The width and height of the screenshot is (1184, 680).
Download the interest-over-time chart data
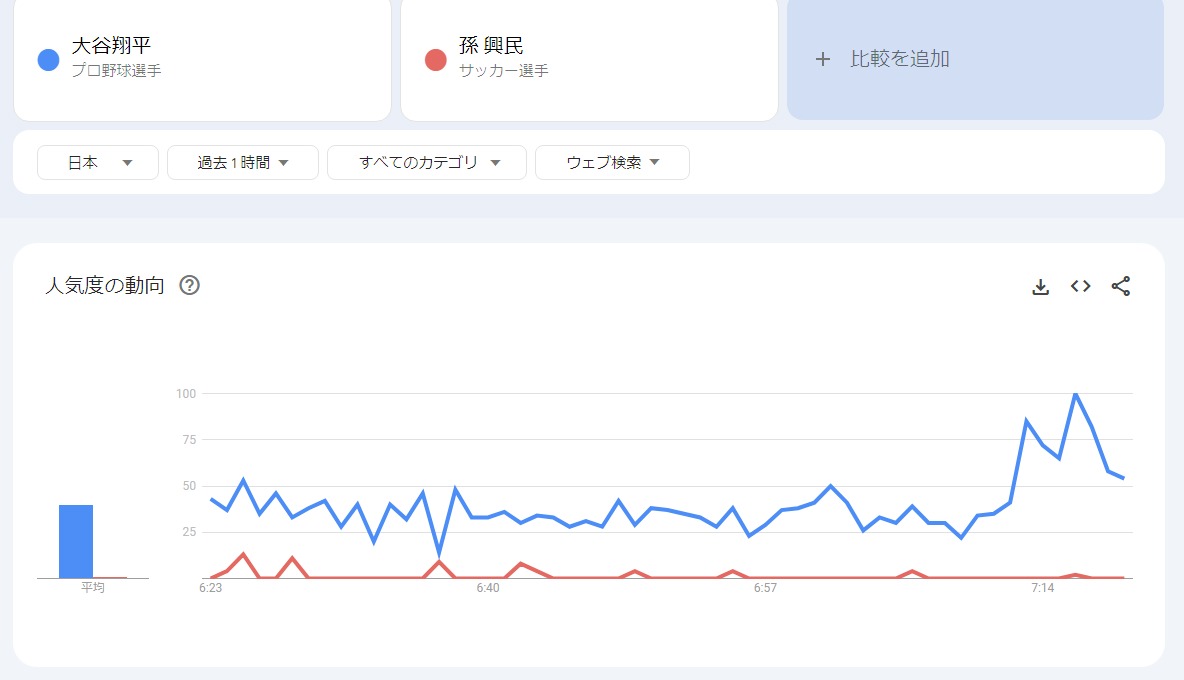tap(1041, 287)
